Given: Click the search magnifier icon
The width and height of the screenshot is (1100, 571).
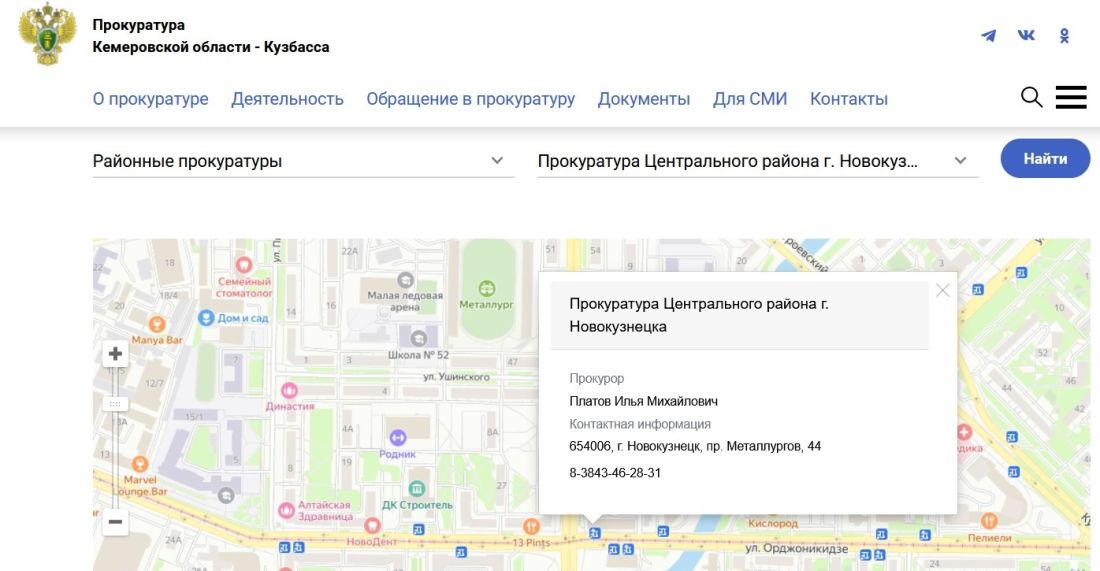Looking at the screenshot, I should click(1031, 97).
